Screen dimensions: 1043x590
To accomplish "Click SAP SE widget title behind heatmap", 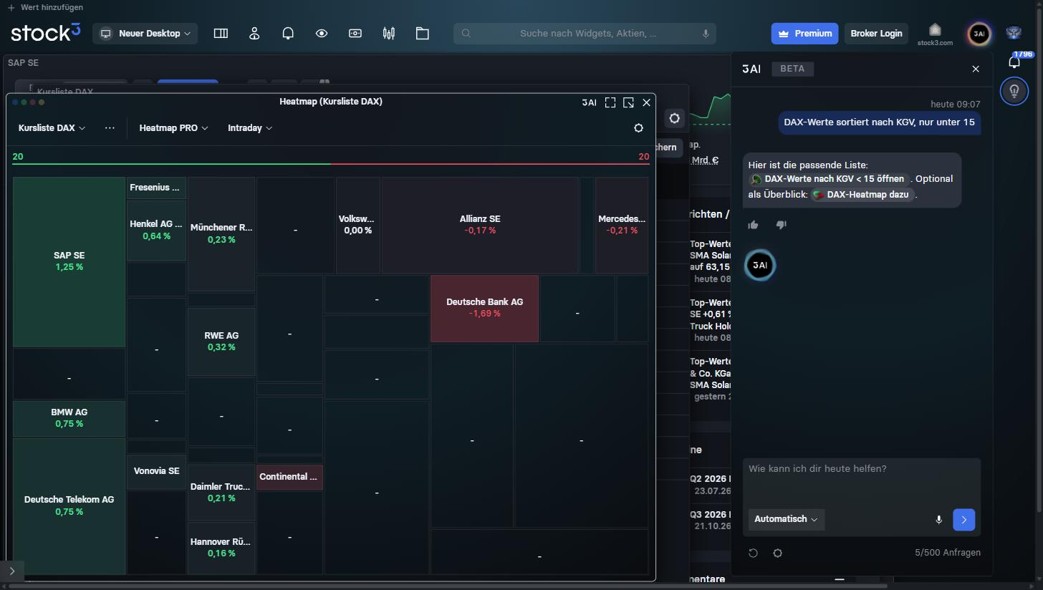I will [23, 63].
